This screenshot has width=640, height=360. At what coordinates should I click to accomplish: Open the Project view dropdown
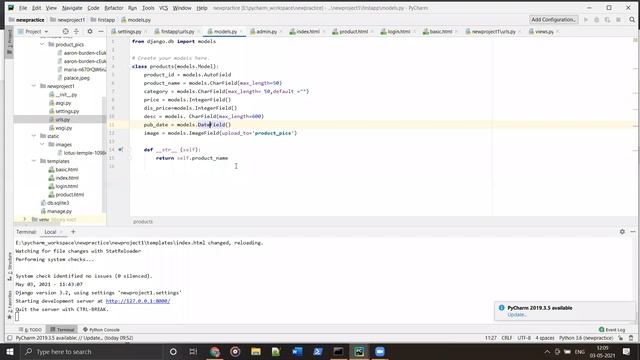pos(33,31)
